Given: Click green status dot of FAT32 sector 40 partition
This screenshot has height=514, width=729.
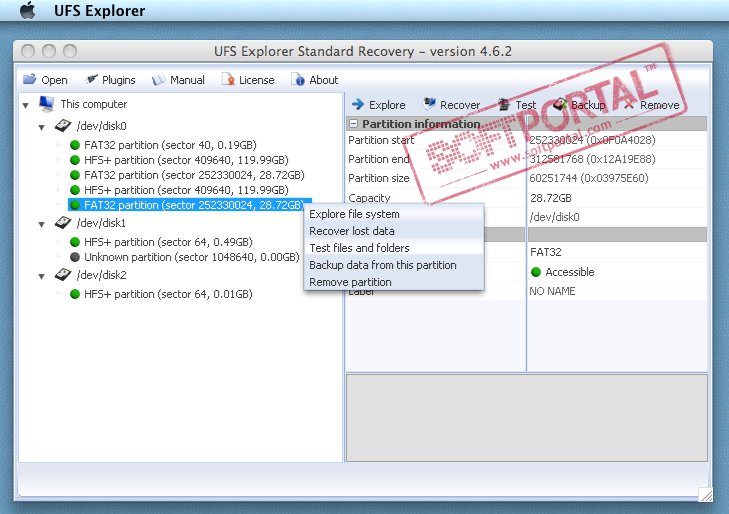Looking at the screenshot, I should pos(75,145).
